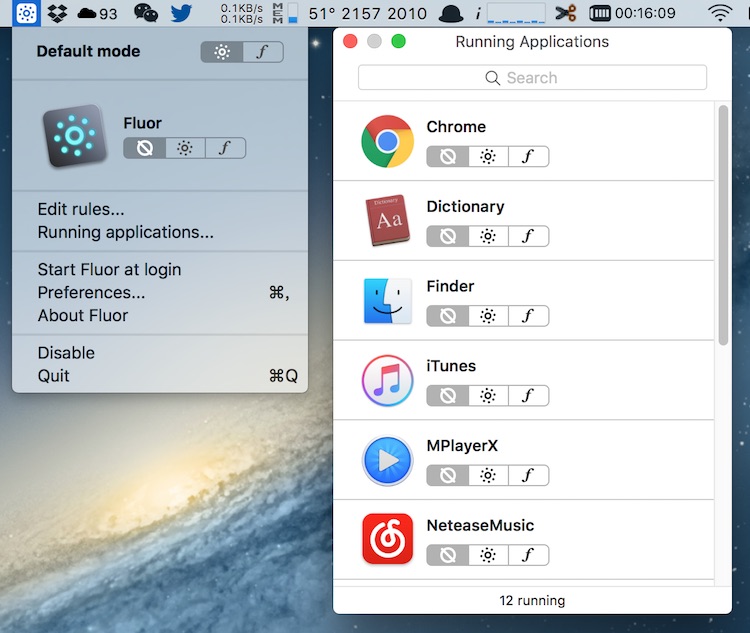The image size is (750, 633).
Task: Zoom the Running Applications window (green button)
Action: coord(398,42)
